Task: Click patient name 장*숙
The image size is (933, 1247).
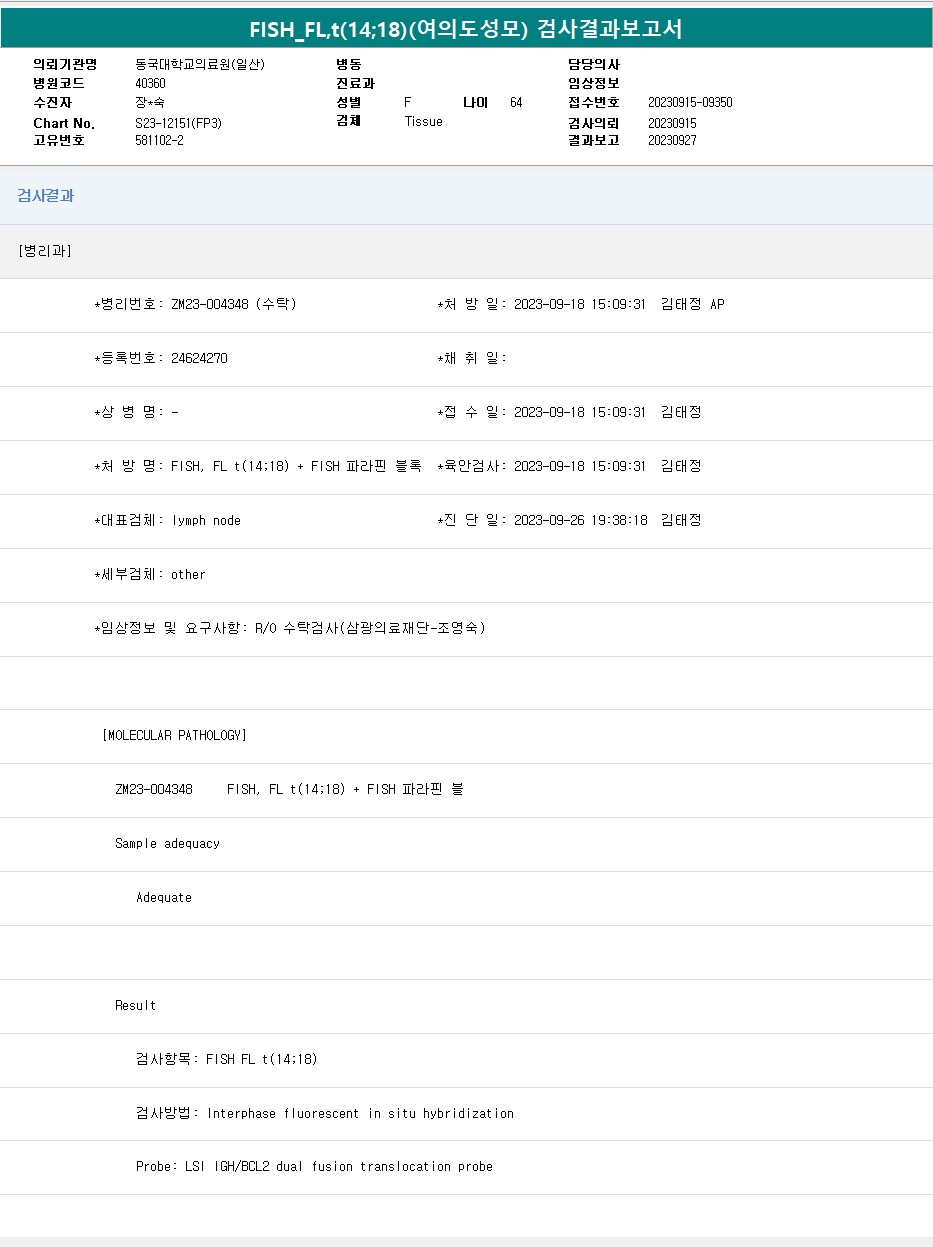Action: [x=152, y=102]
